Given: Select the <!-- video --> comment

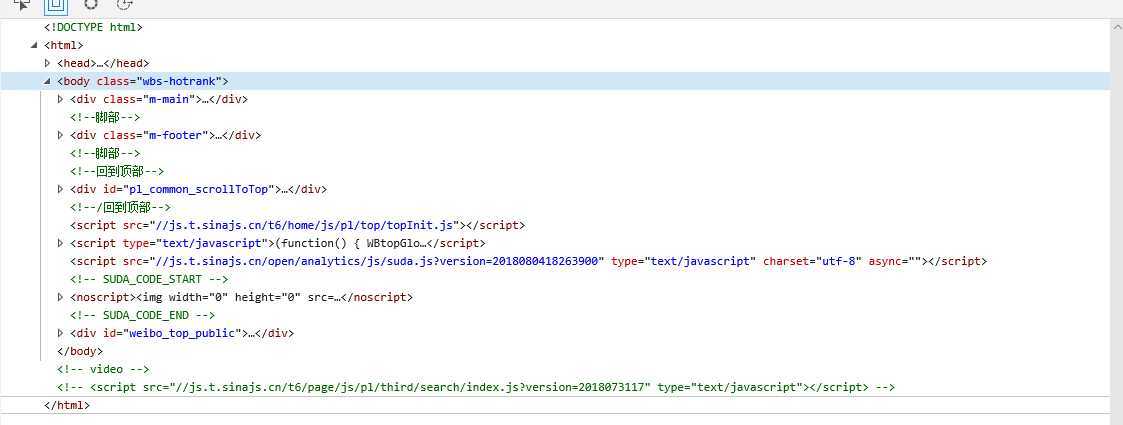Looking at the screenshot, I should tap(103, 369).
